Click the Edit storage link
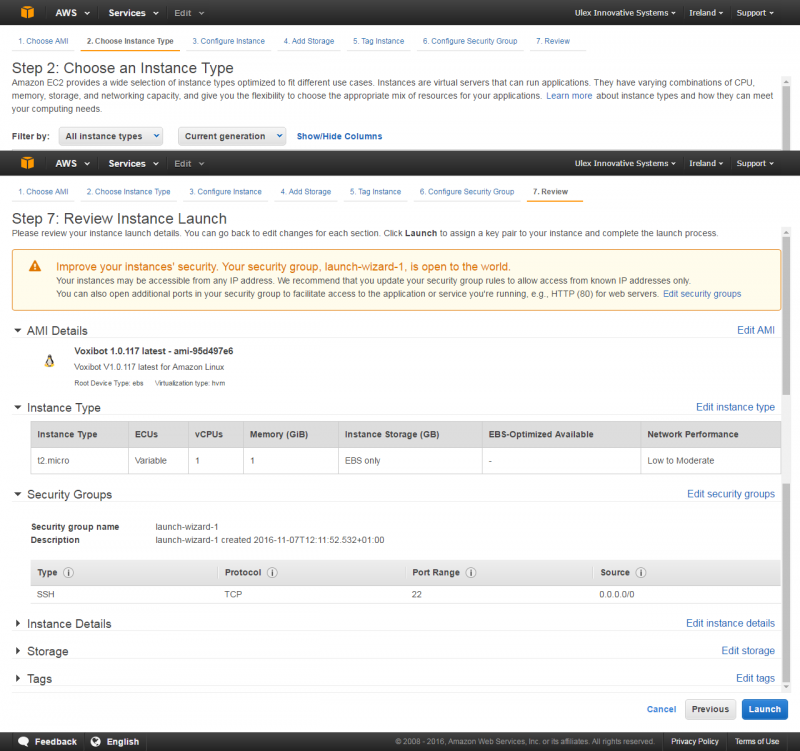The image size is (800, 751). (748, 650)
